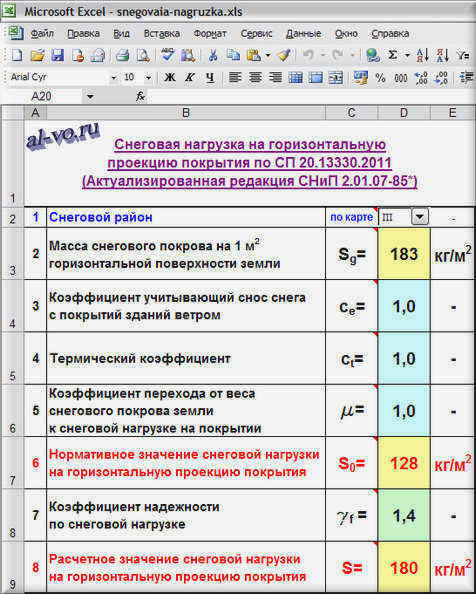Open the Permission document icon
476x594 pixels.
click(x=78, y=56)
